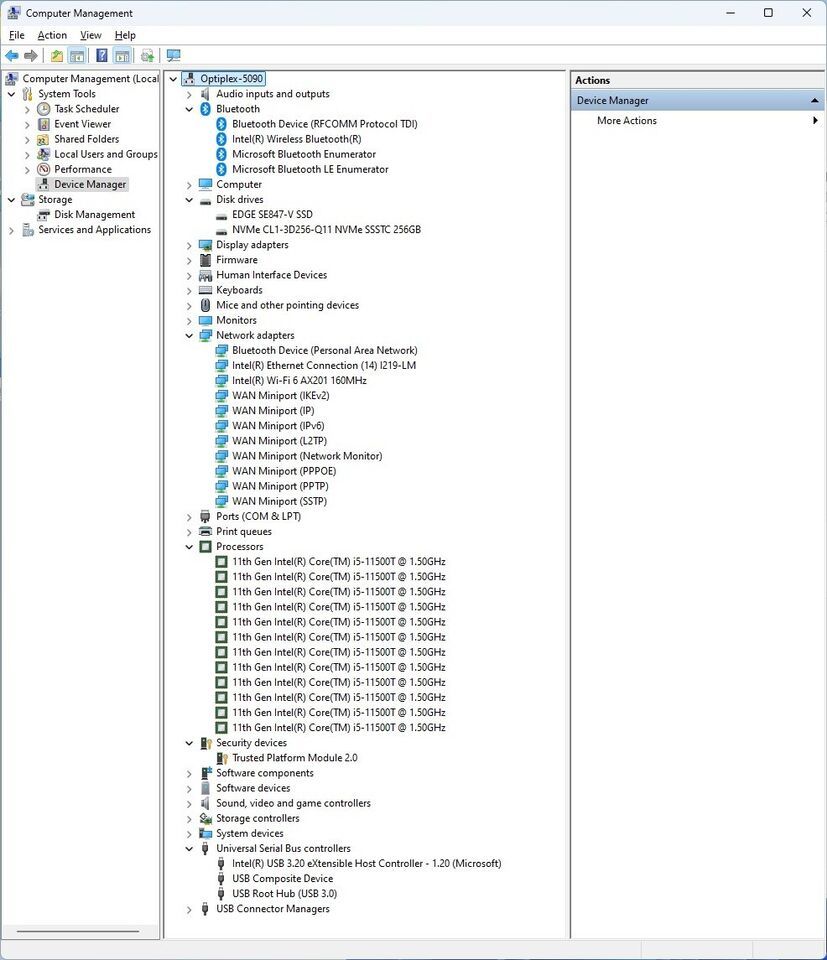The image size is (827, 960).
Task: Click the Print queues printer icon
Action: [206, 531]
